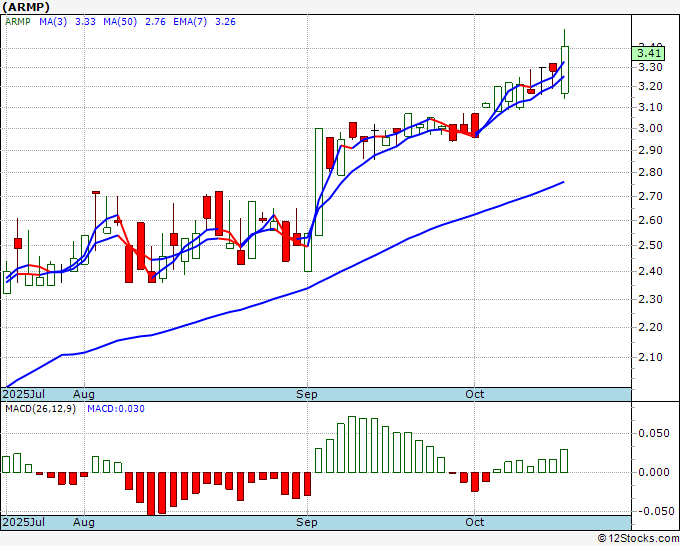Click the MACD:0.030 value readout
Screen dimensions: 680x546
(116, 409)
